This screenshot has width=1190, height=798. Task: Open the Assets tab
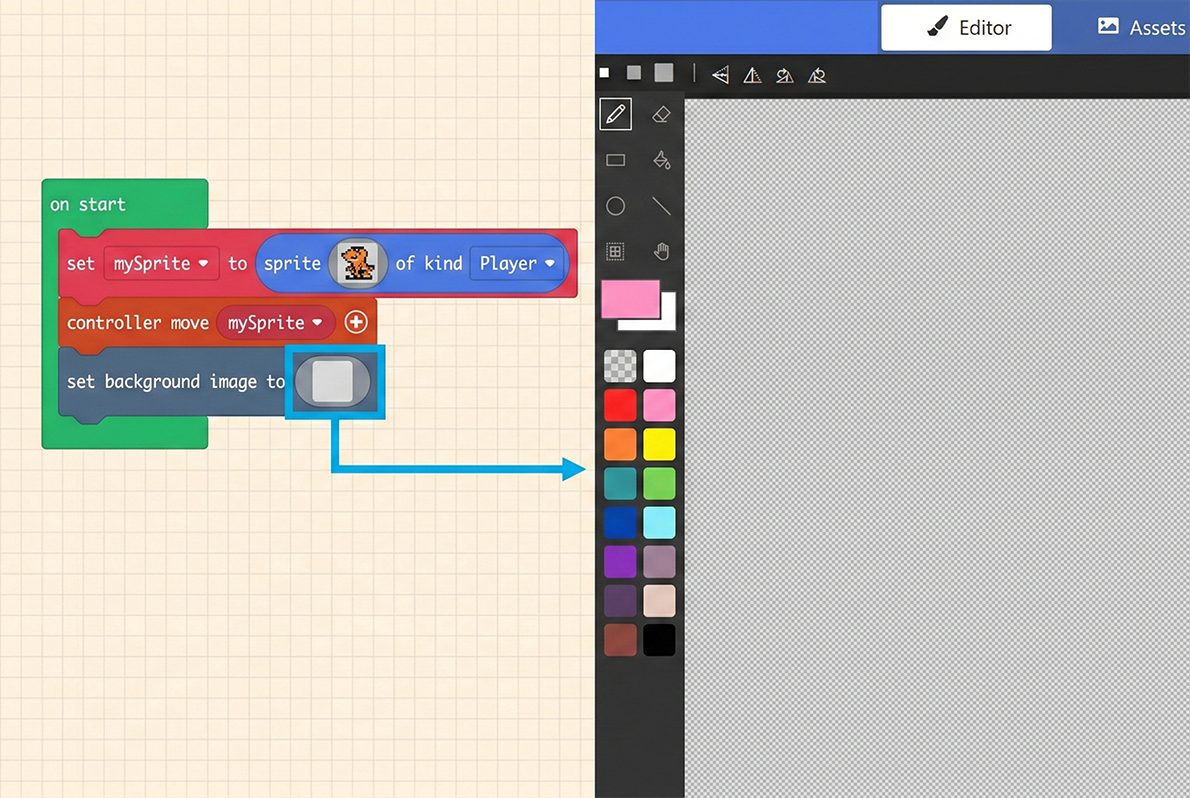1140,28
